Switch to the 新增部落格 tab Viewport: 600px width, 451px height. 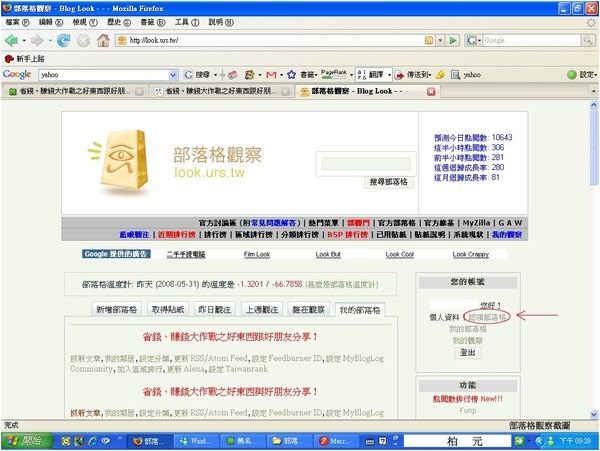[116, 309]
